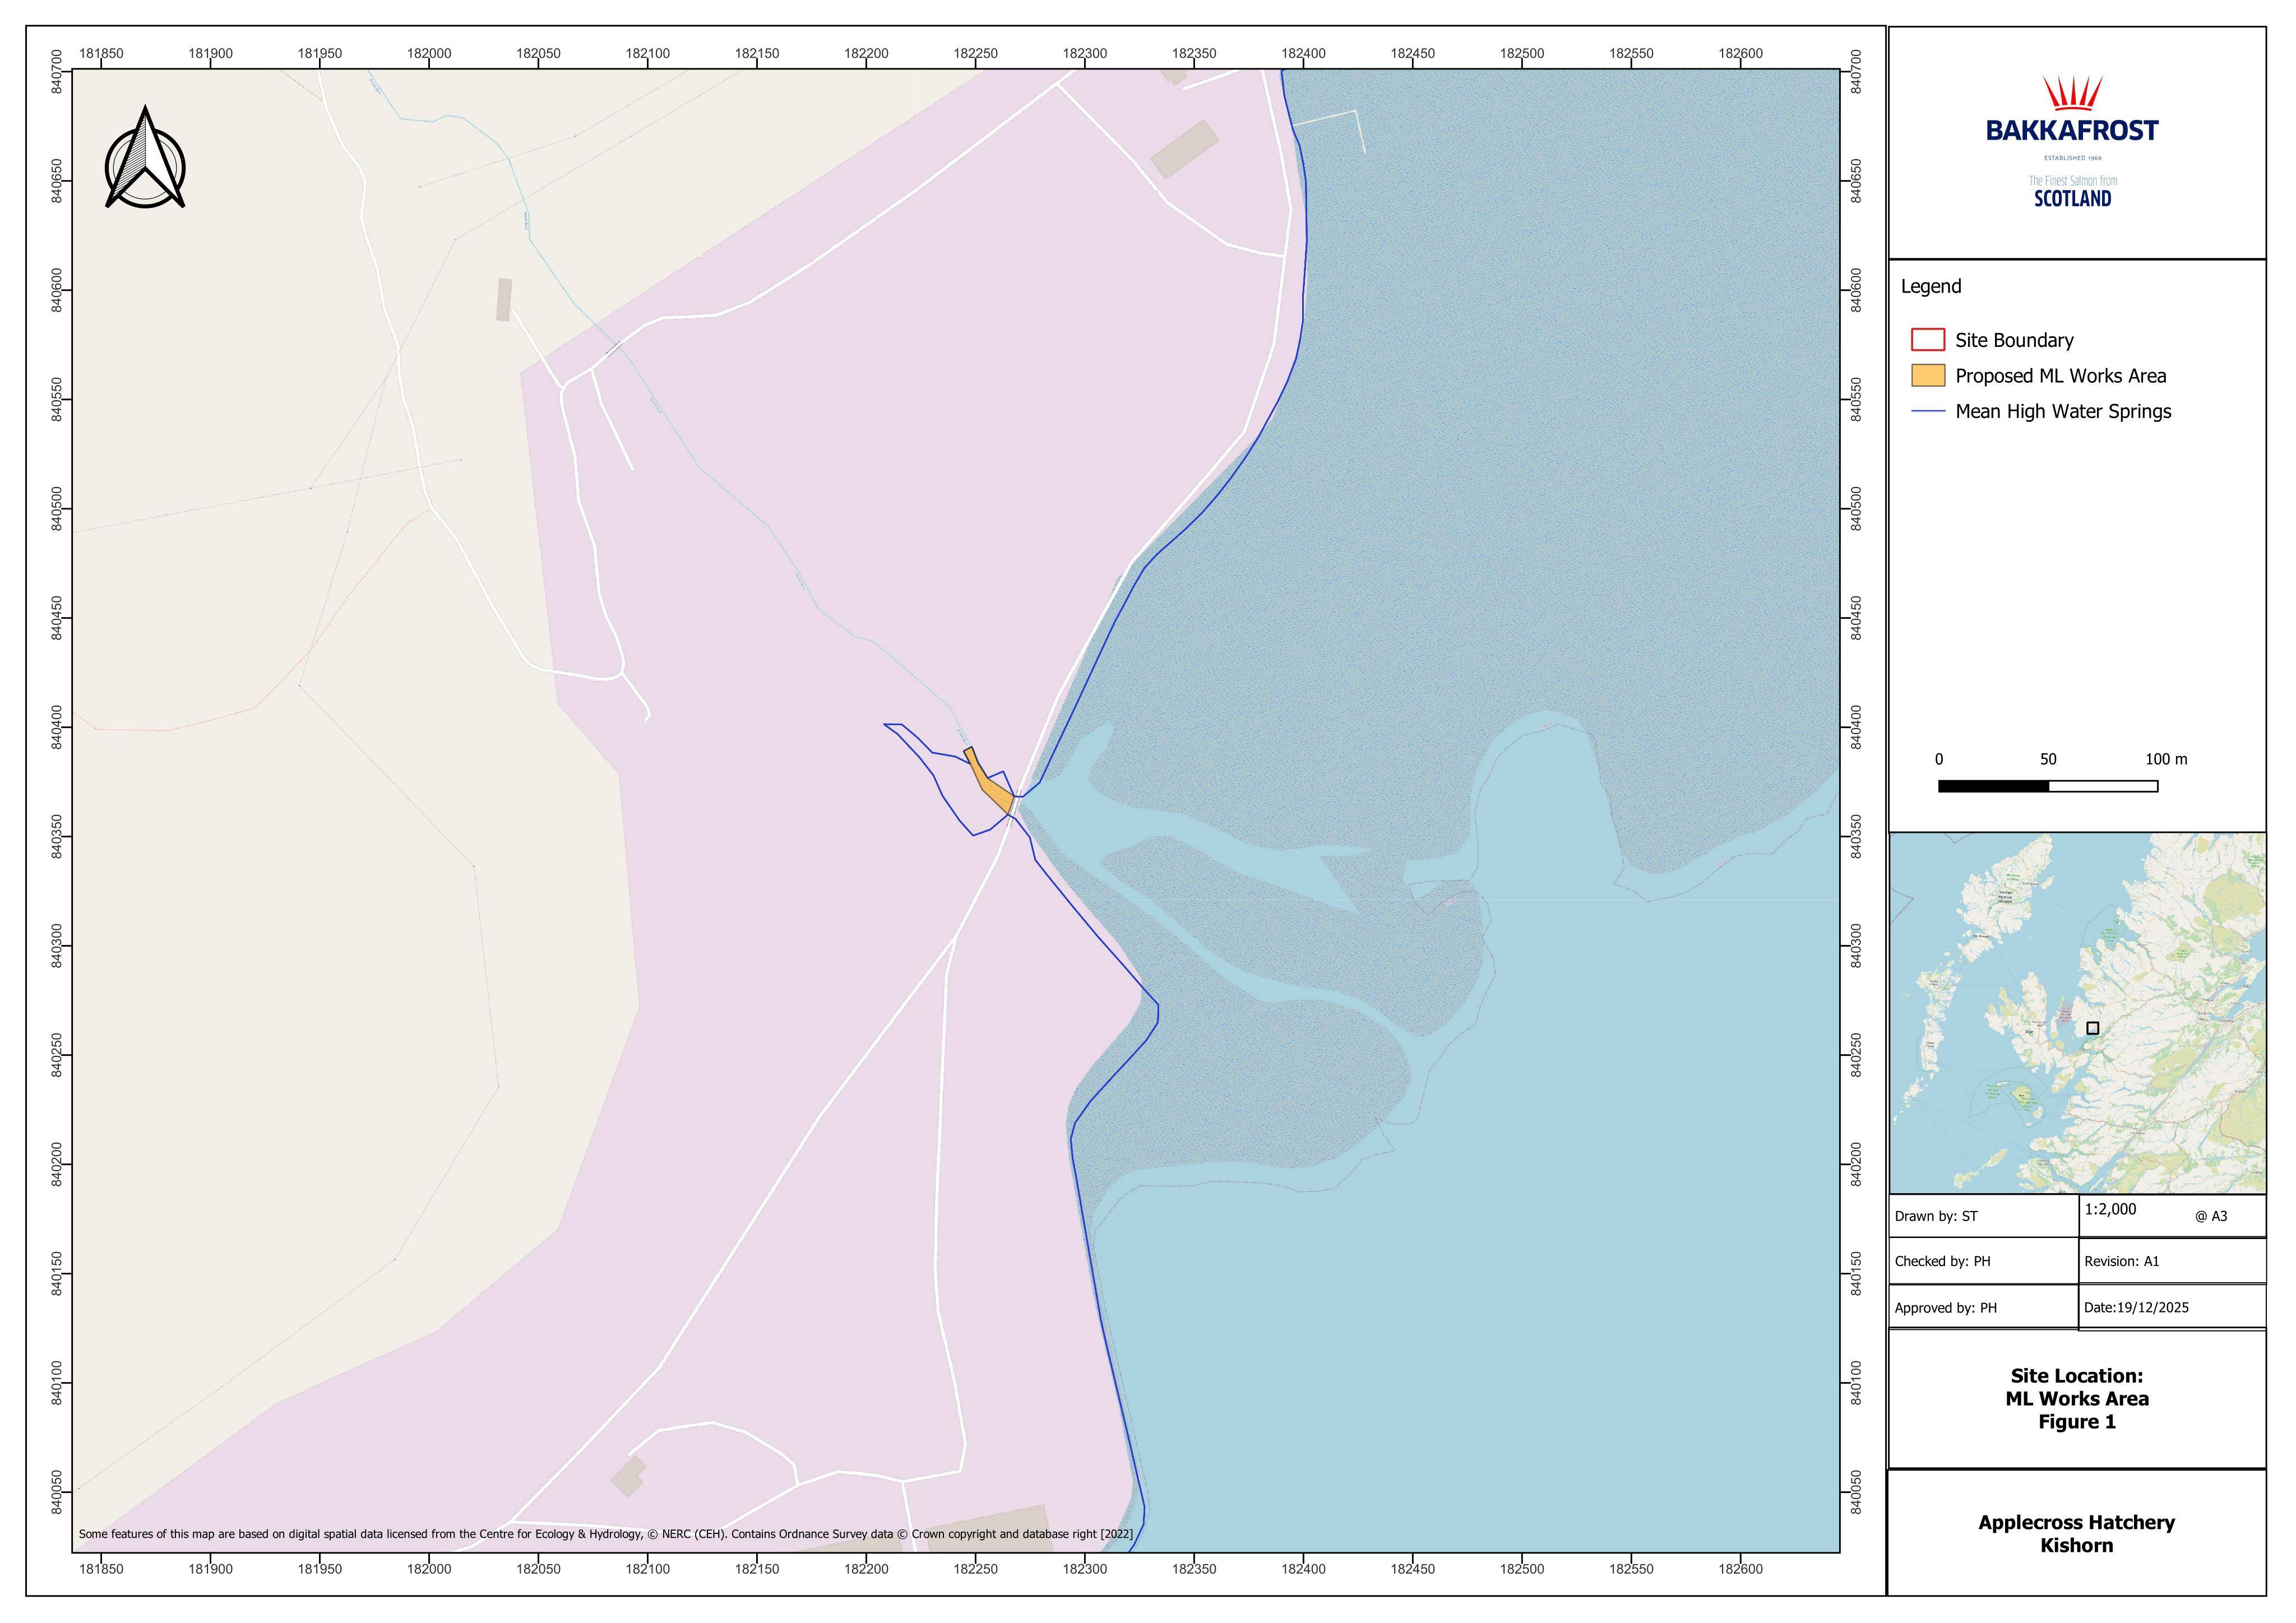This screenshot has height=1623, width=2296.
Task: Click the Scotland inset overview map
Action: [x=2077, y=1013]
